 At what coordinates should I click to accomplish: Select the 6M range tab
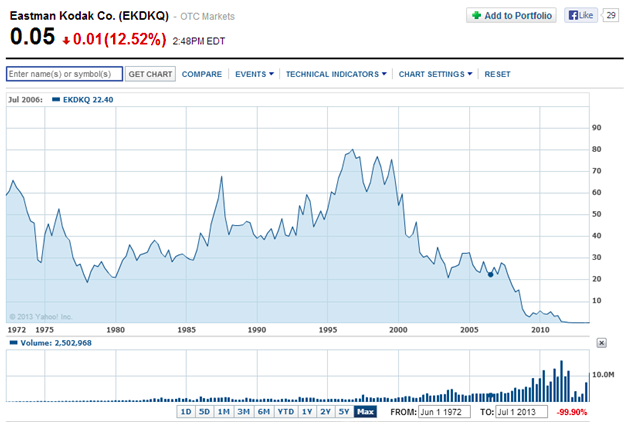coord(264,412)
